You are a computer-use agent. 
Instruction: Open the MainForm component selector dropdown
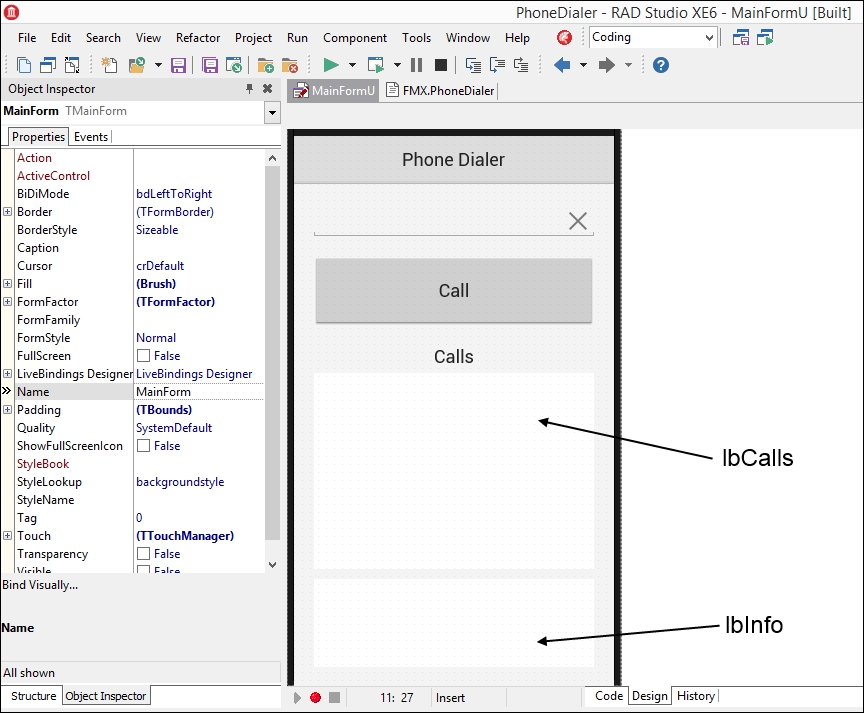click(x=272, y=113)
